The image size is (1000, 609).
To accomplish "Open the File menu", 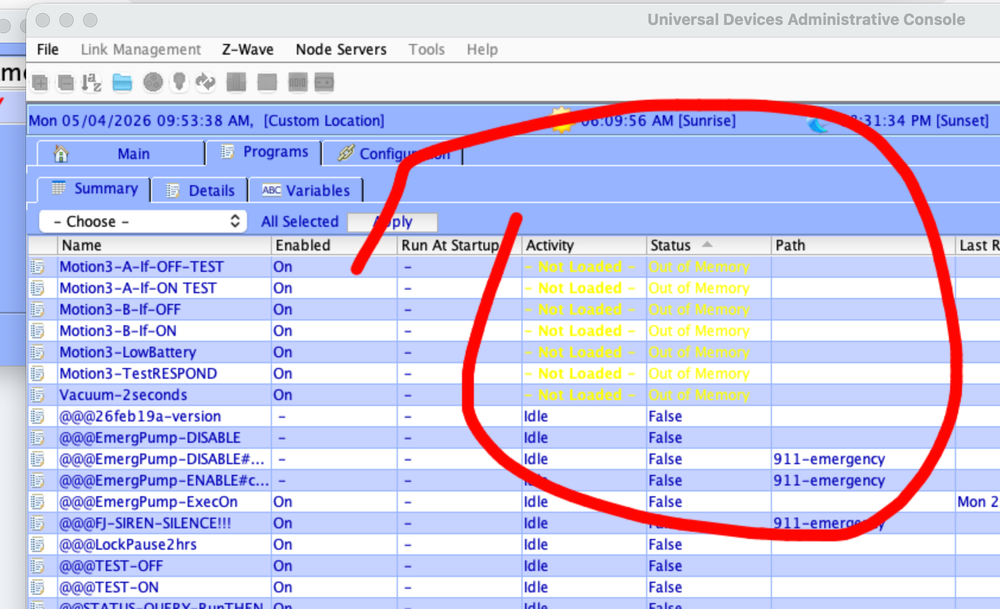I will coord(48,50).
